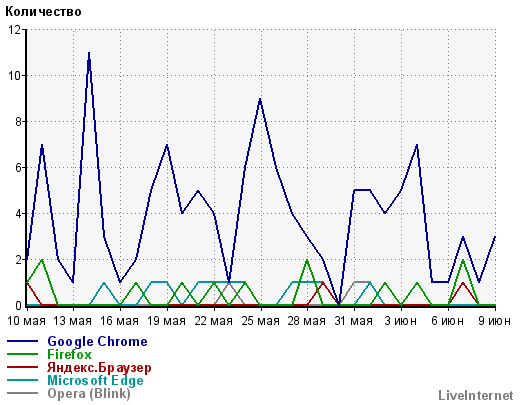The width and height of the screenshot is (520, 405).
Task: Click the 31 мая x-axis label
Action: click(354, 321)
